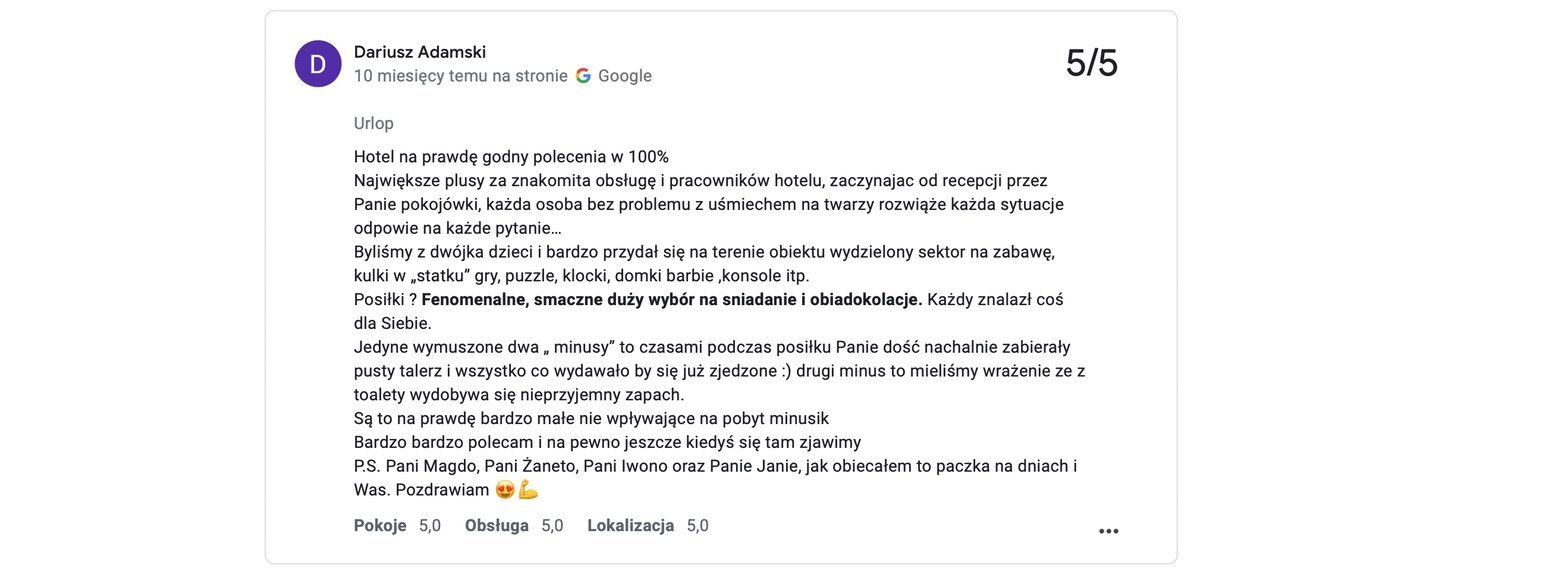Image resolution: width=1566 pixels, height=574 pixels.
Task: Select the "Obsługa" rating label
Action: click(497, 525)
